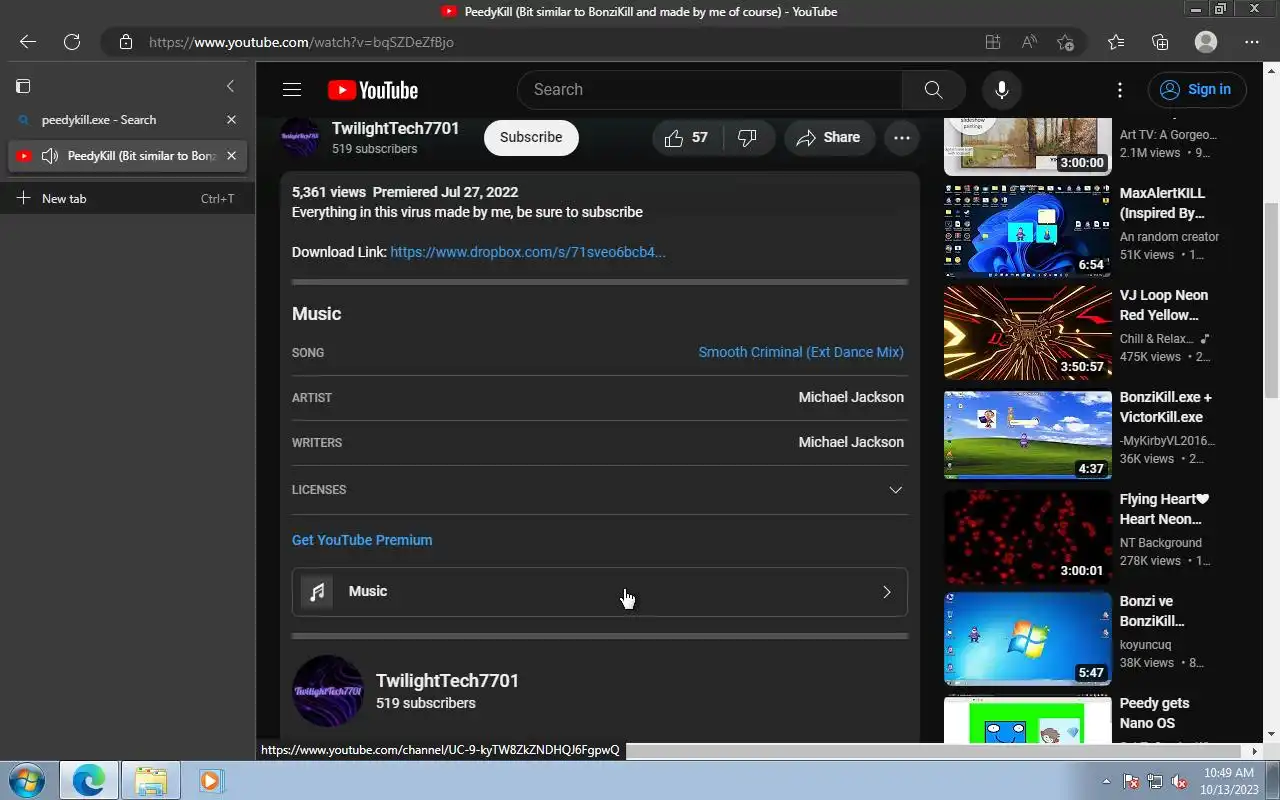The image size is (1280, 800).
Task: Open Action Center flag tray icon
Action: [1131, 781]
